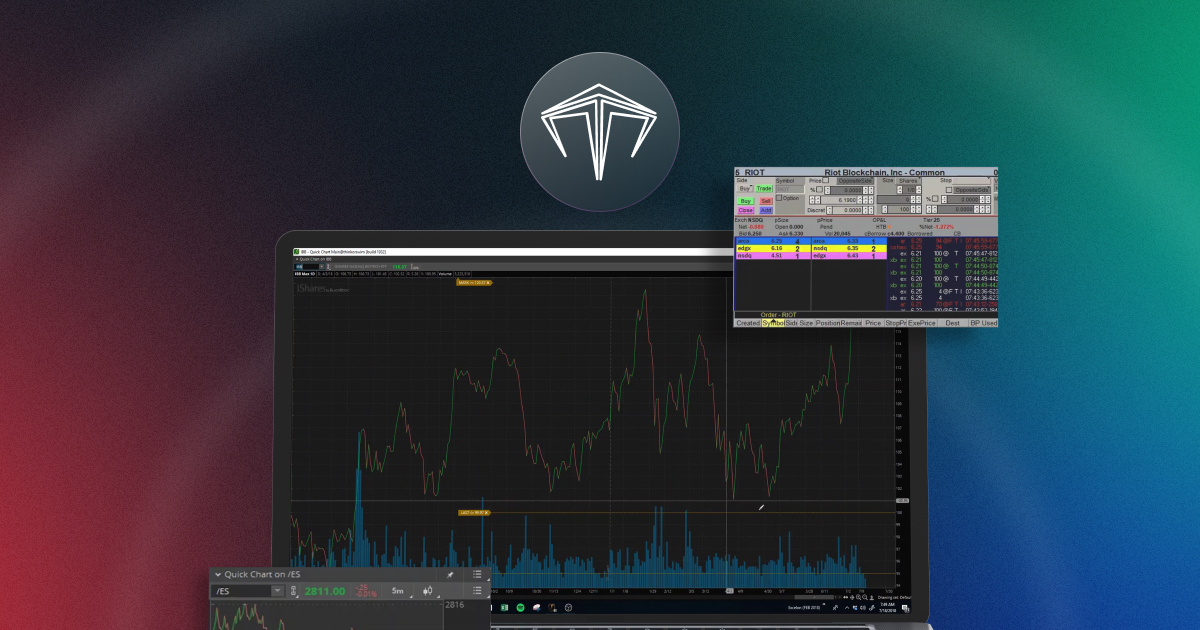Image resolution: width=1200 pixels, height=630 pixels.
Task: Open the list menu icon on /ES panel header
Action: pyautogui.click(x=476, y=574)
